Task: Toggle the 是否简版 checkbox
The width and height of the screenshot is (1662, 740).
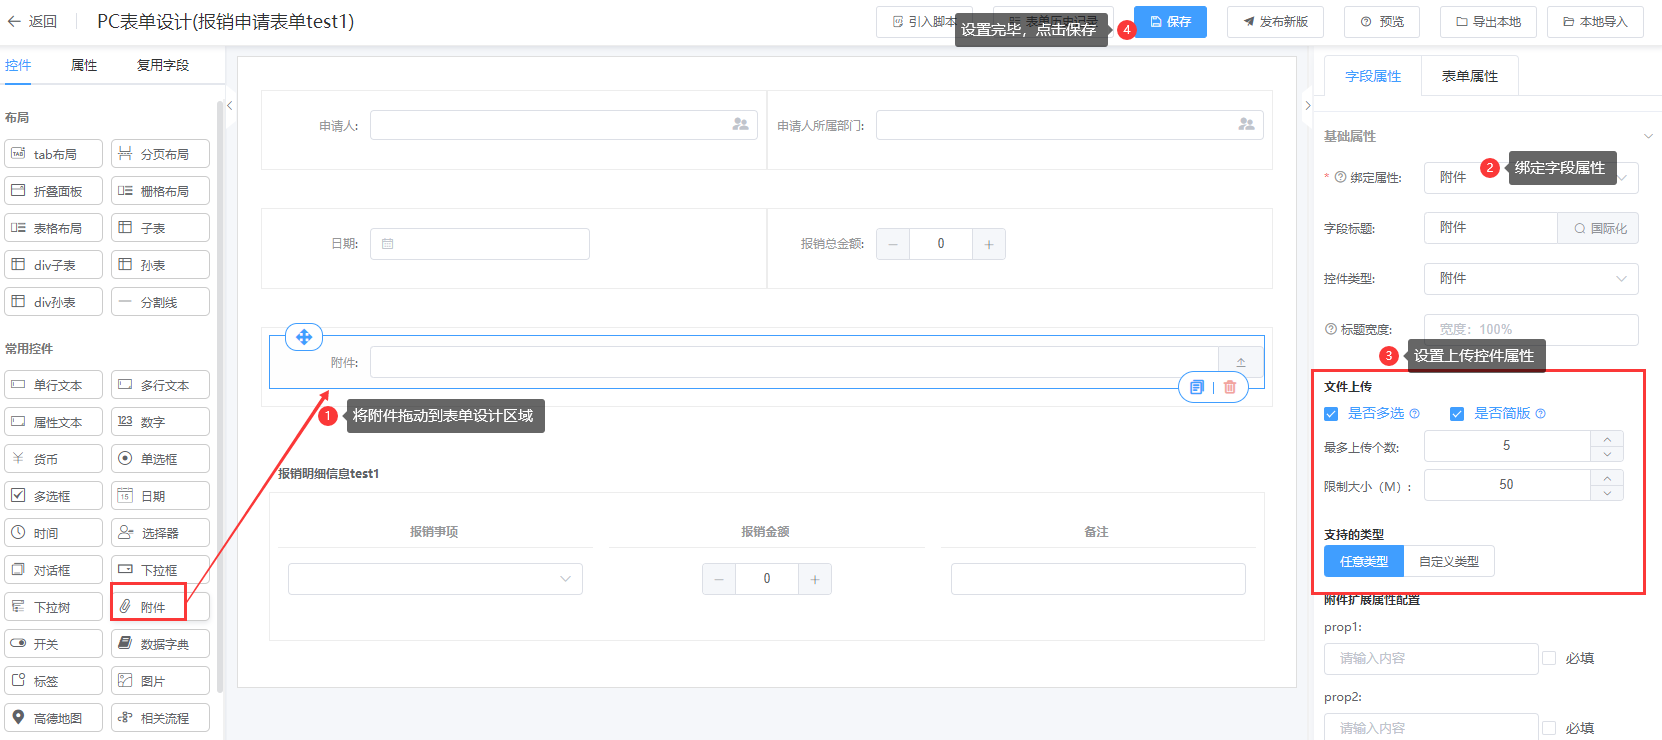Action: (1457, 414)
